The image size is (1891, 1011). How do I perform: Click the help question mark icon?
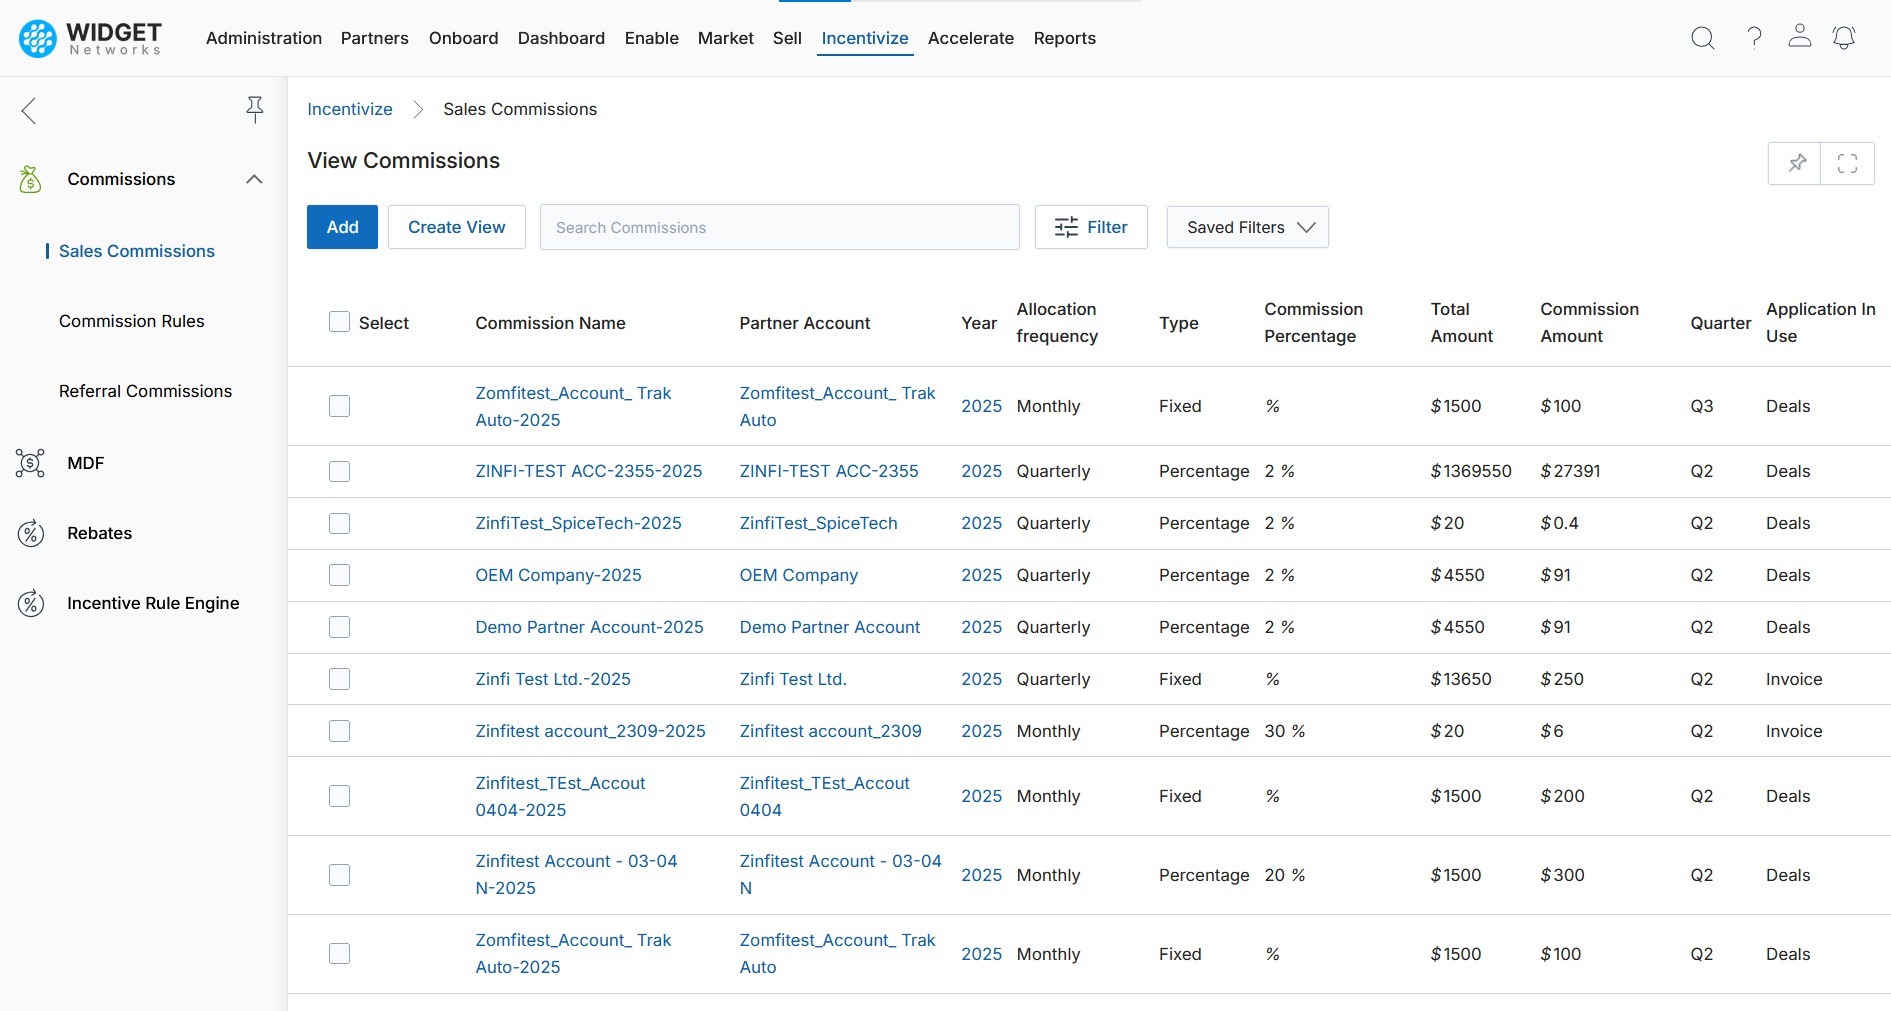[1754, 38]
